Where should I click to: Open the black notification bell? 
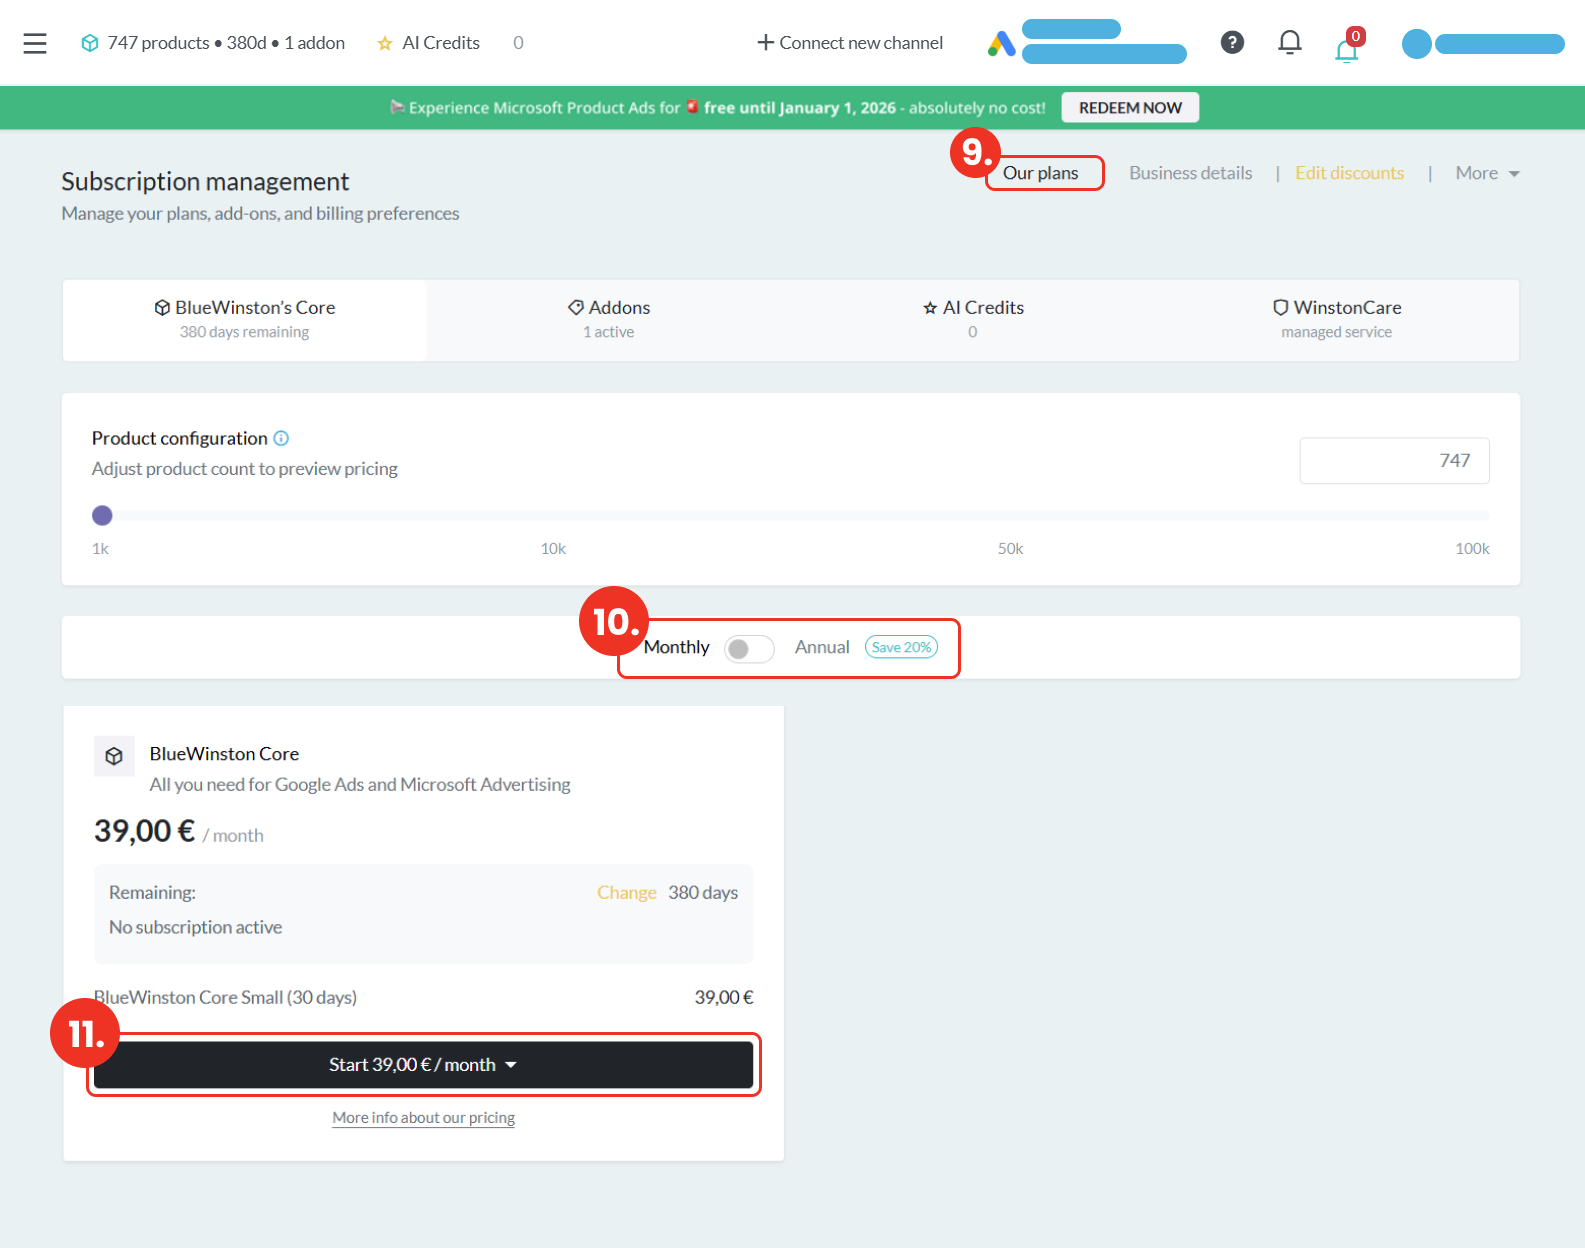pos(1289,42)
